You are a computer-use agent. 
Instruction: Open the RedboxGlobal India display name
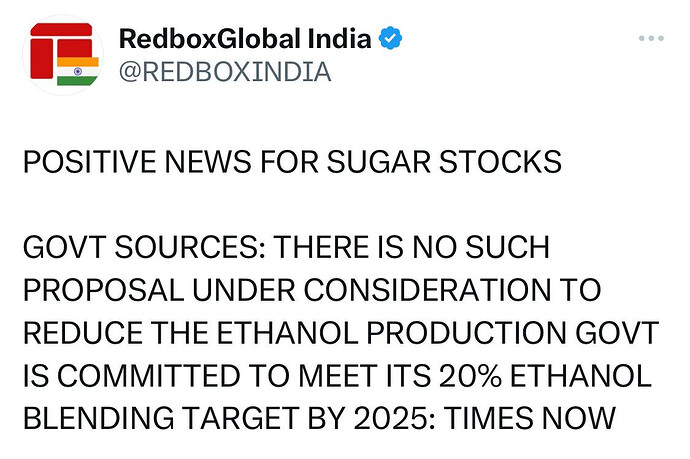click(x=245, y=40)
